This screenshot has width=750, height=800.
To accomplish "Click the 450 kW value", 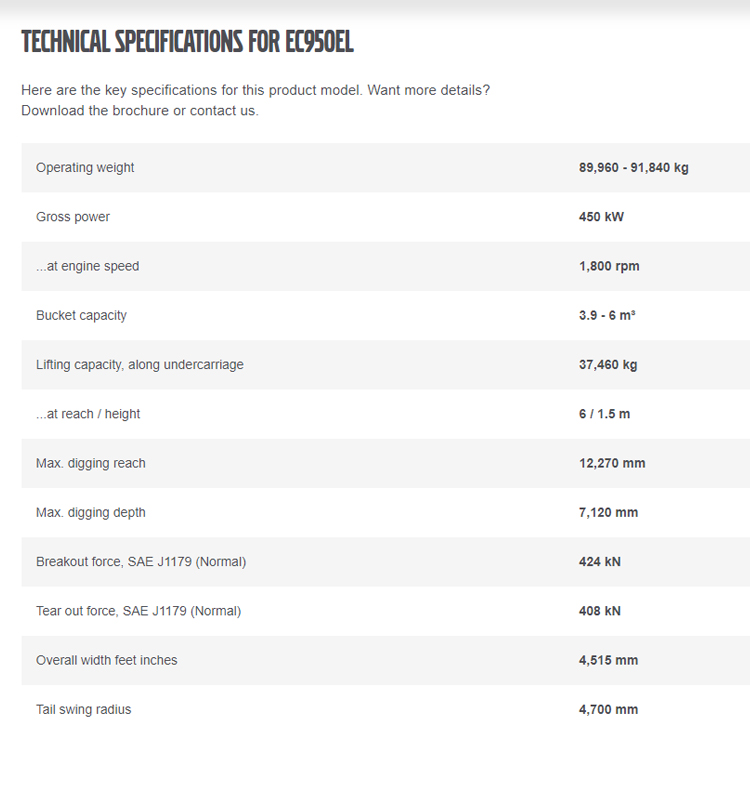I will tap(601, 217).
